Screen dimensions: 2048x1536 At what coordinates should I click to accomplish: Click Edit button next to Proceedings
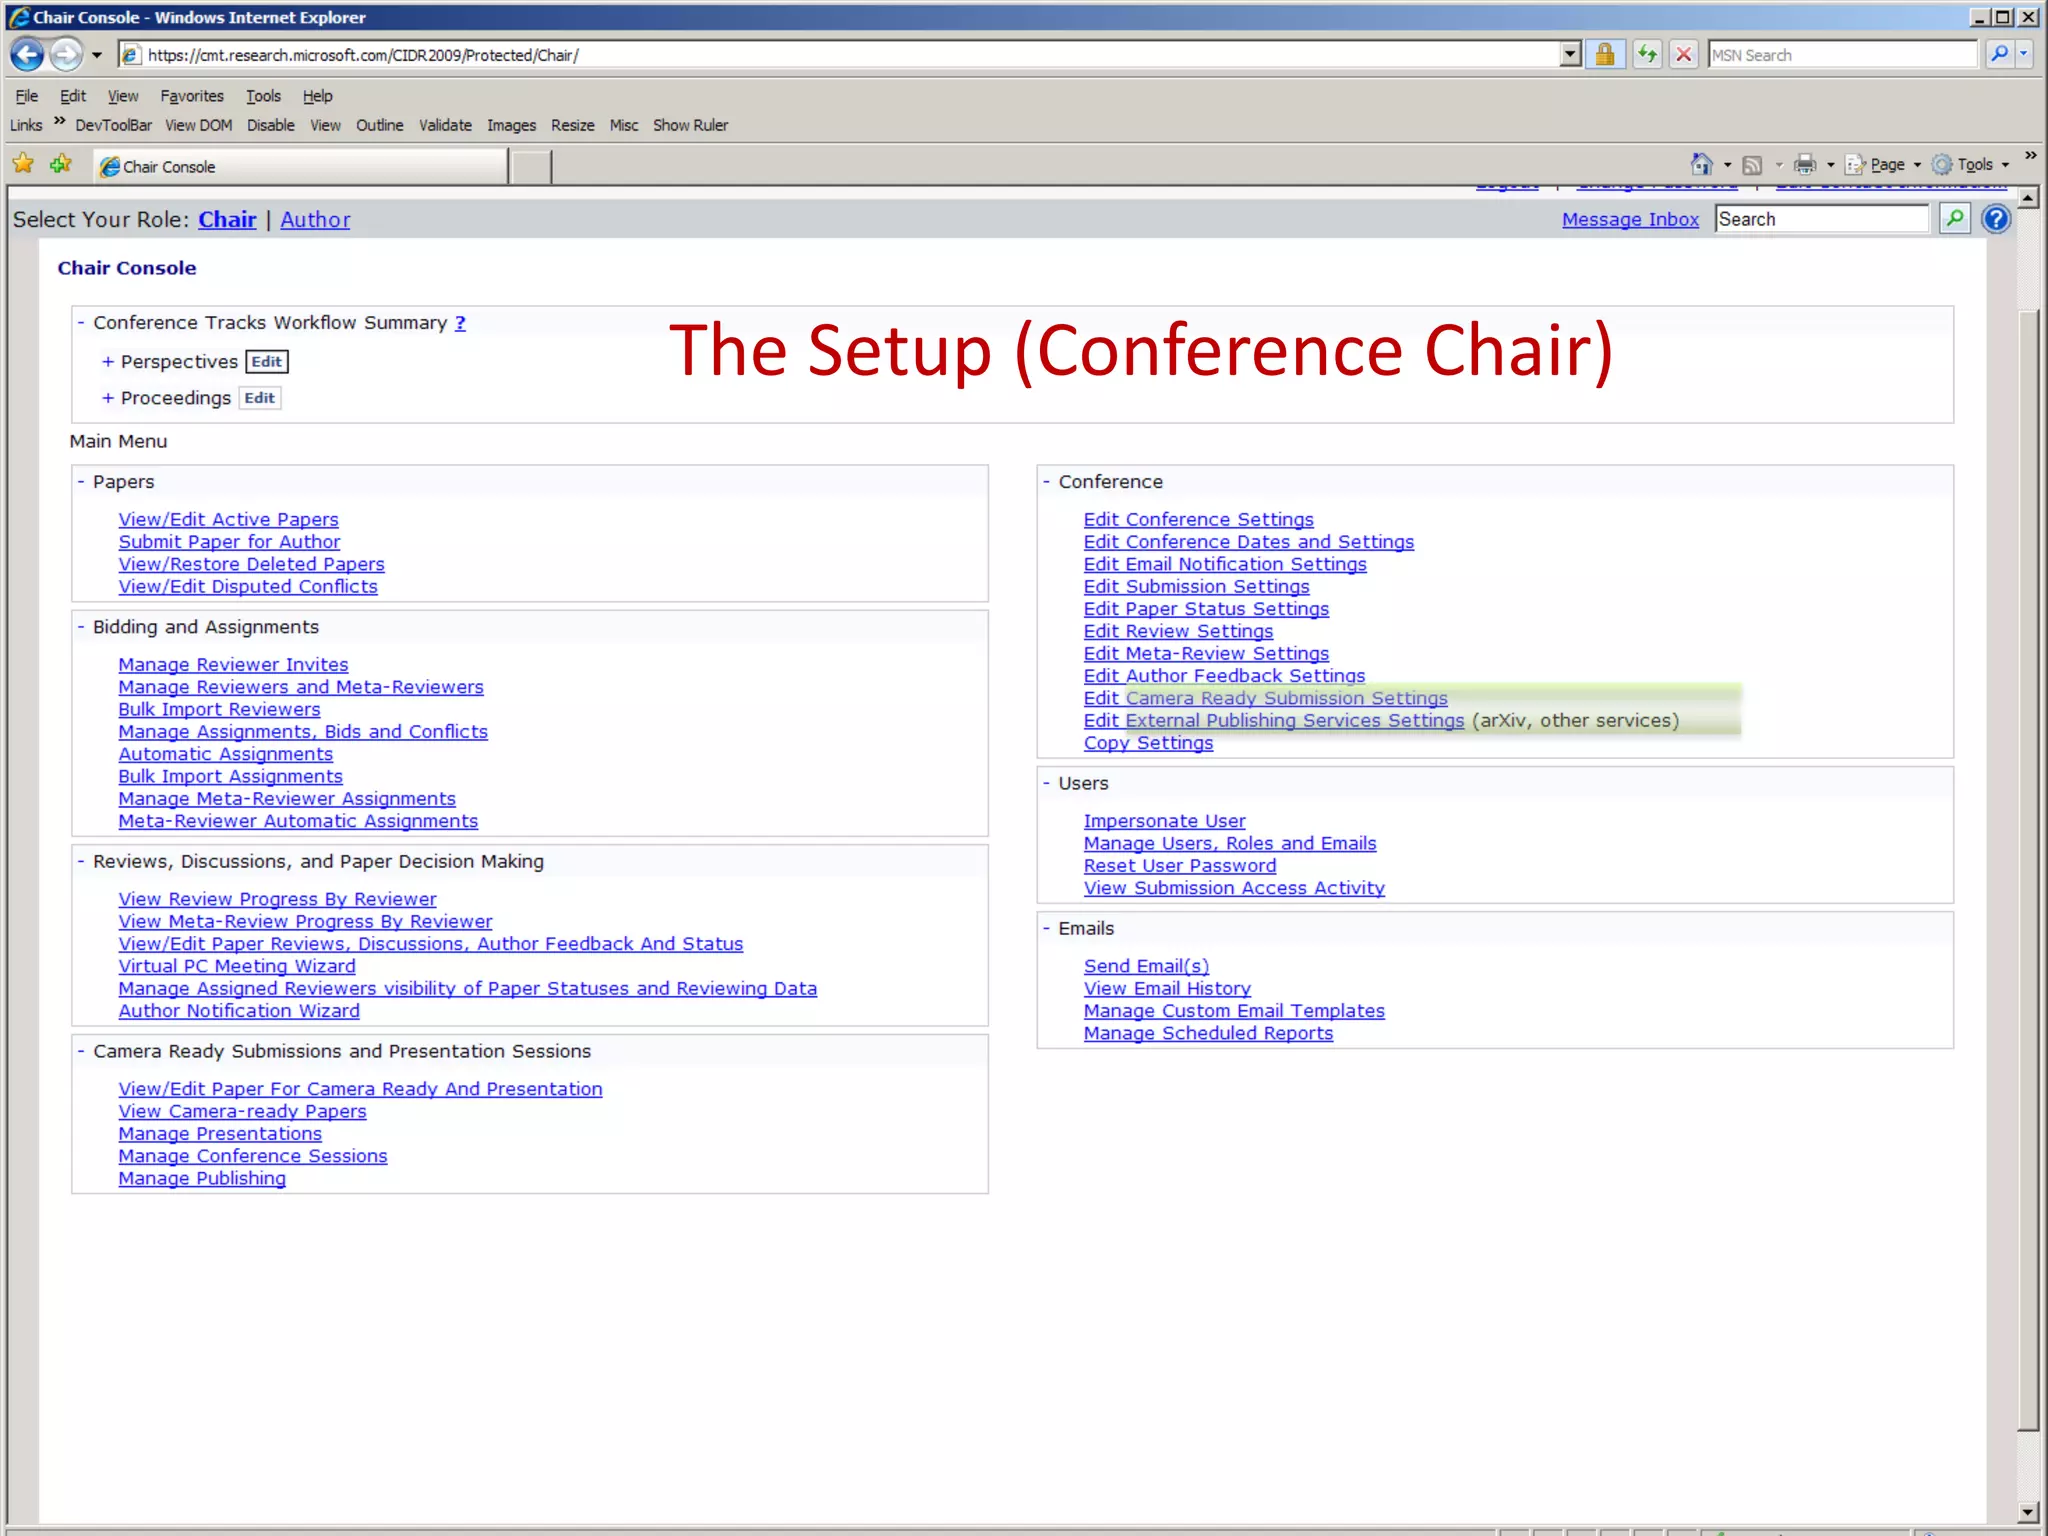[260, 398]
